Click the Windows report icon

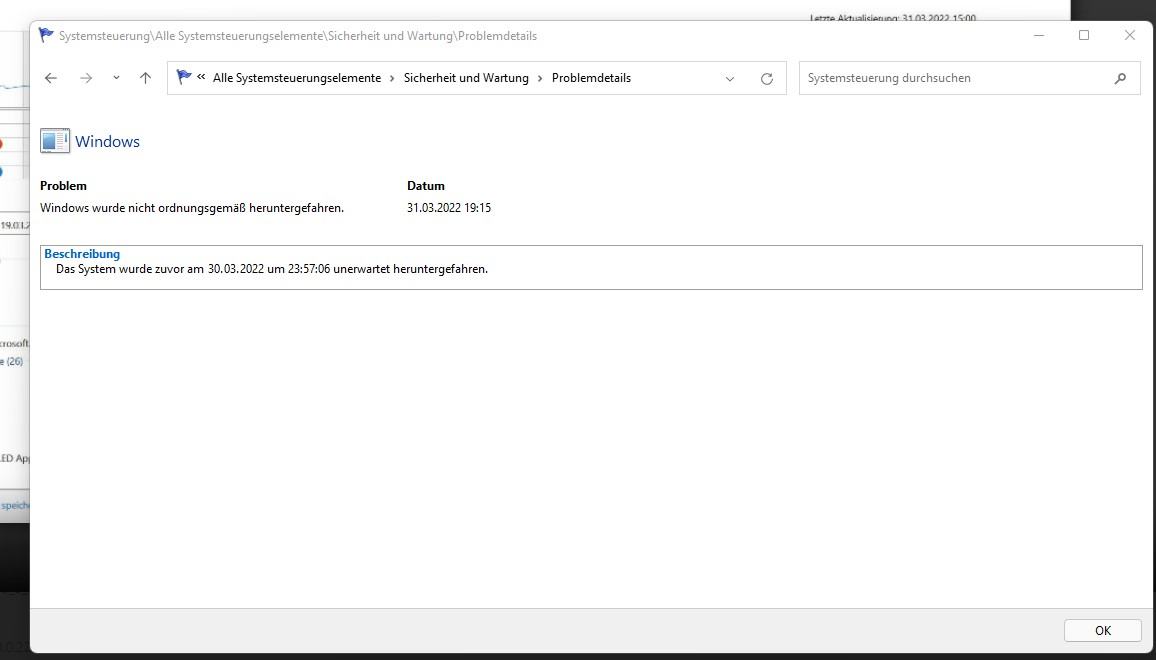click(55, 141)
